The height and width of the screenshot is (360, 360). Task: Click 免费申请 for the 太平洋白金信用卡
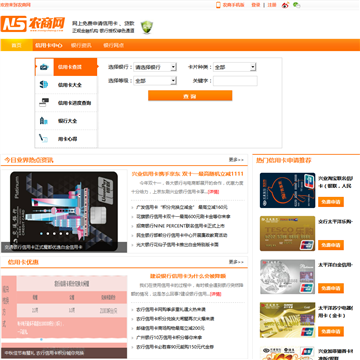(x=331, y=288)
